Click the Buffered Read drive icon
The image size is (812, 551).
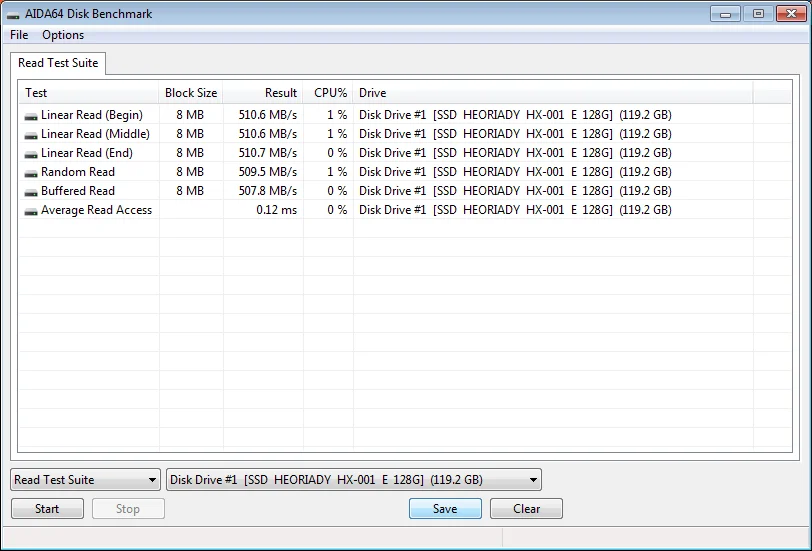pyautogui.click(x=31, y=192)
